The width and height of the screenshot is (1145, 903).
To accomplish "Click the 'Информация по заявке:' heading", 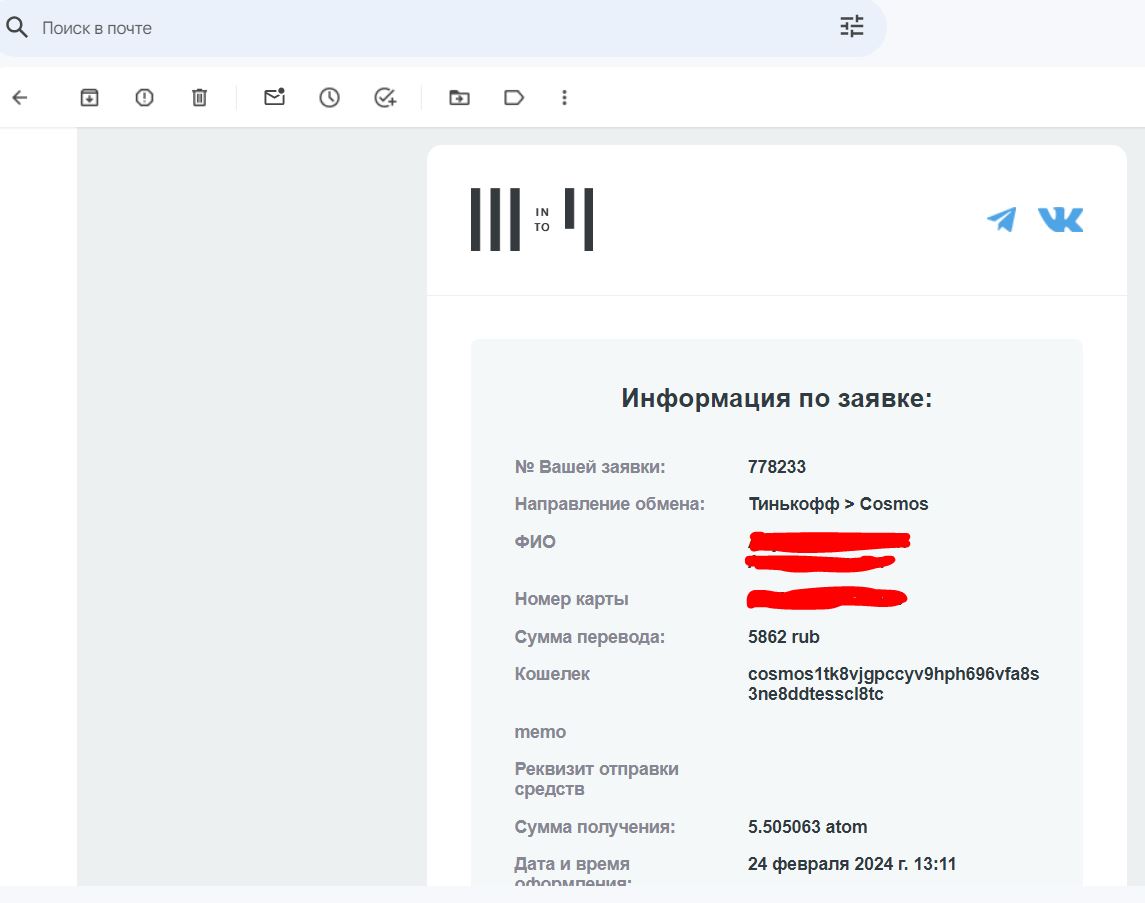I will click(x=776, y=398).
